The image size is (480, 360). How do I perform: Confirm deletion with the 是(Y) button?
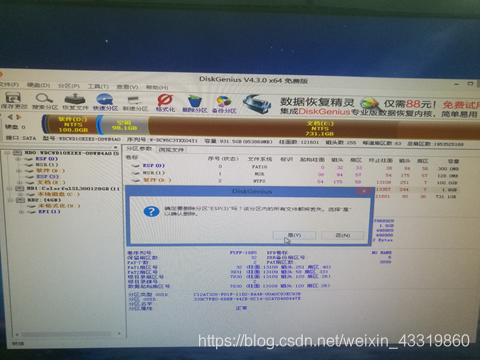tap(294, 235)
